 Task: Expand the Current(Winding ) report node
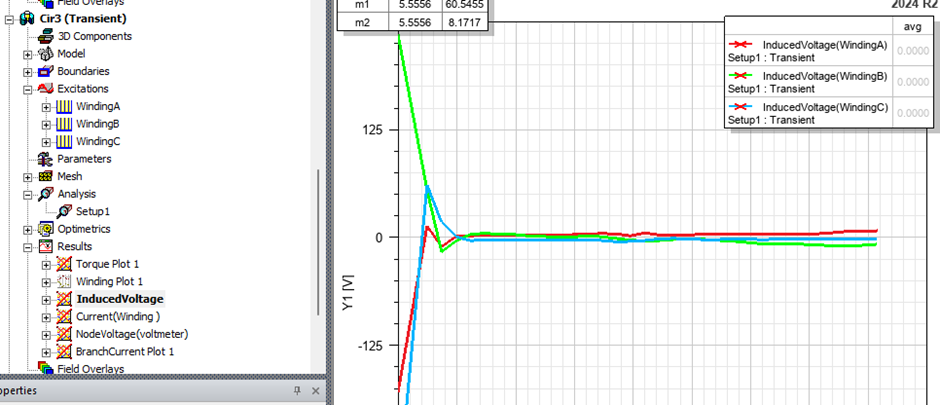point(46,317)
